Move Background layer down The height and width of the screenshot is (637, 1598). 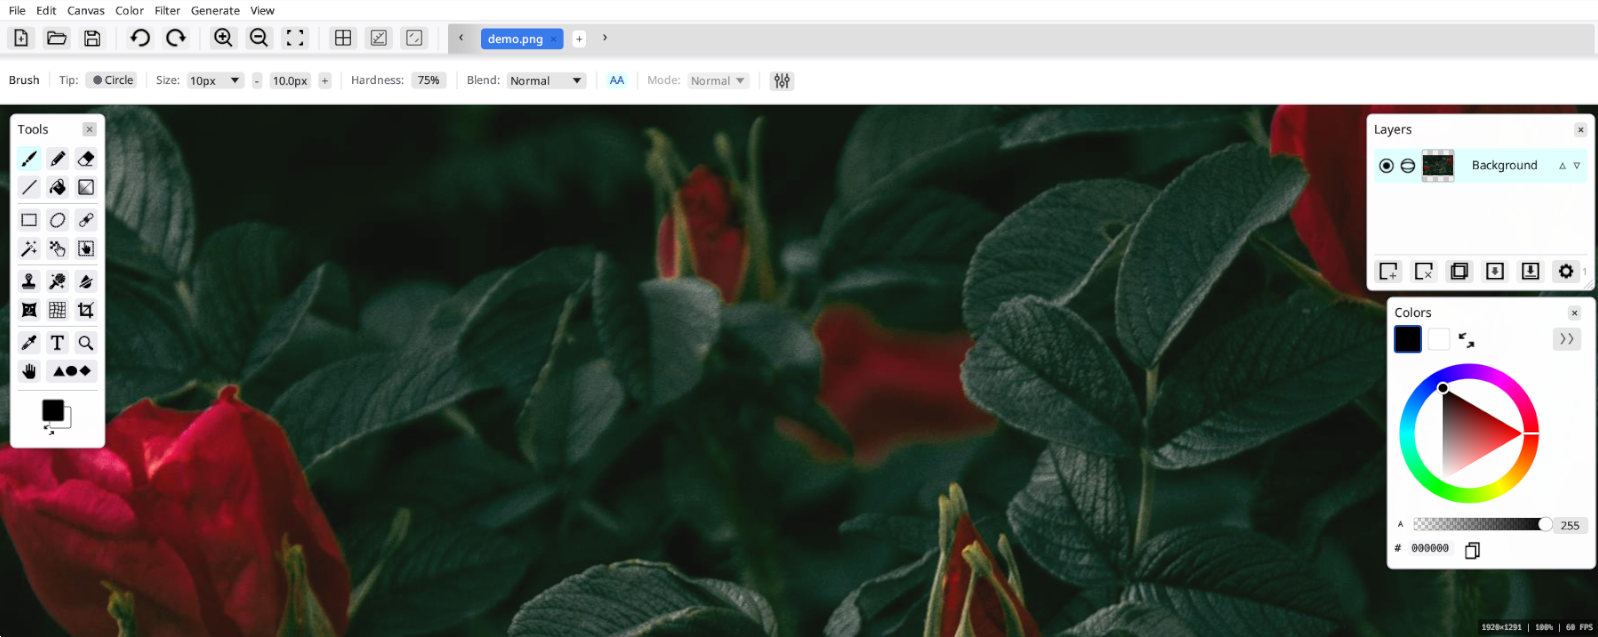1577,166
